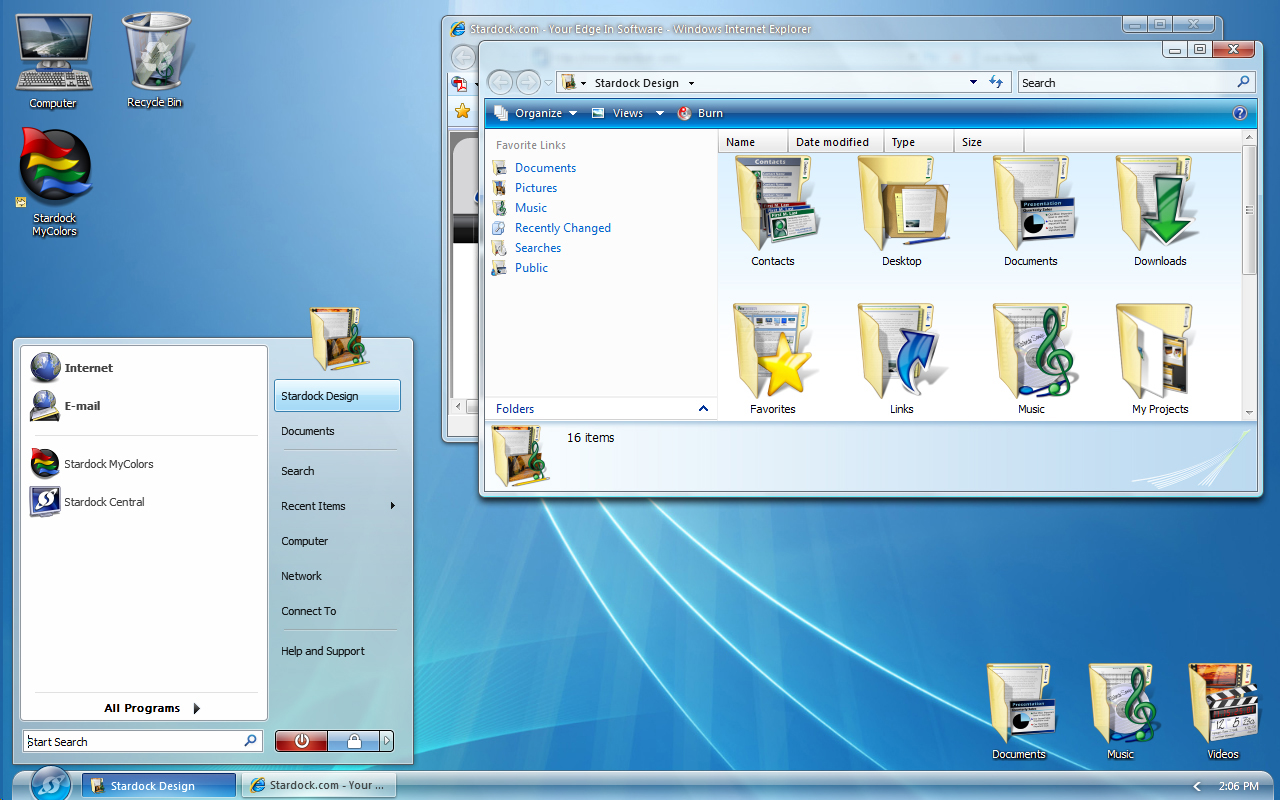Select the Recycle Bin desktop icon
The image size is (1280, 800).
pyautogui.click(x=155, y=52)
